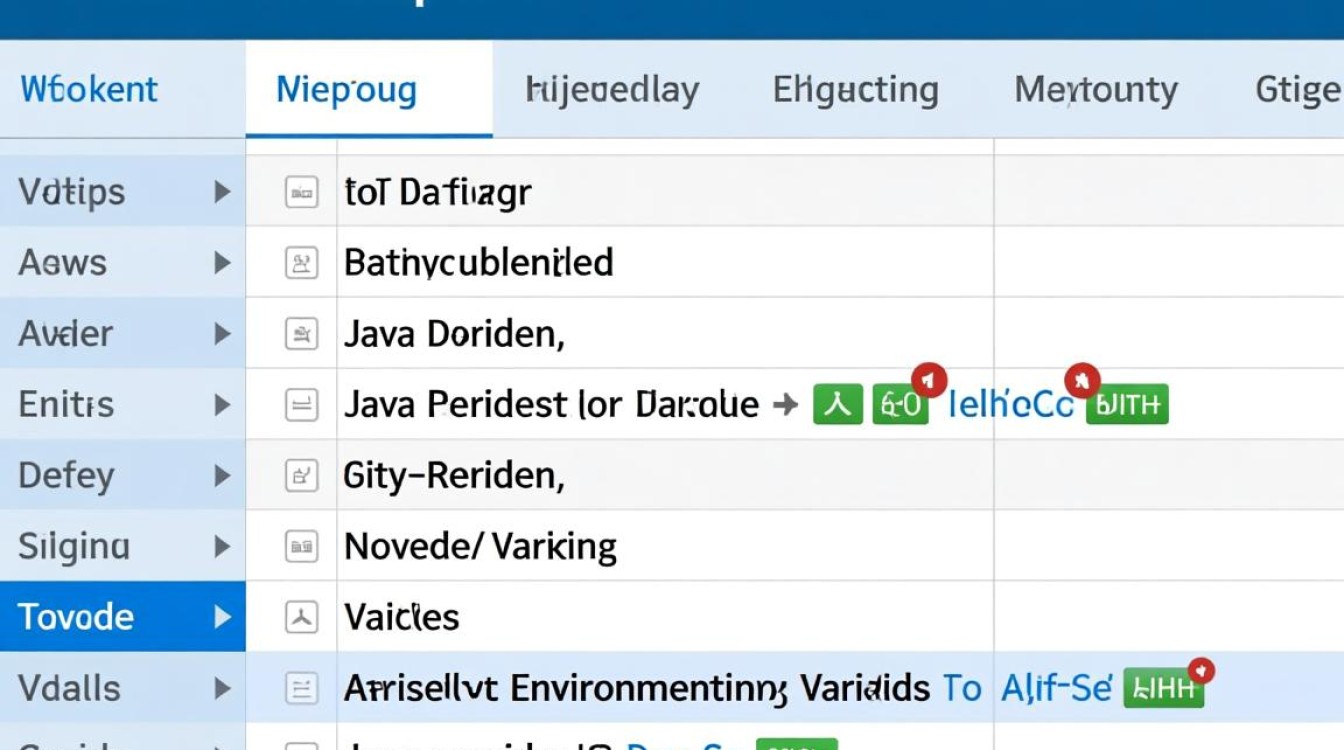Click the icon next to "Java Doriden,"

point(301,333)
